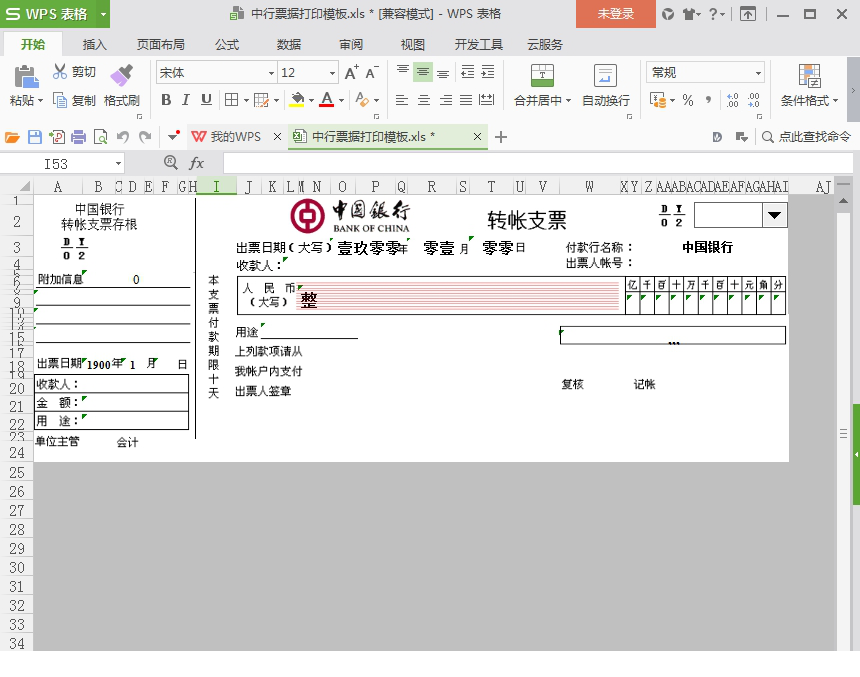Click the Copy icon
Screen dimensions: 860x677
pos(60,100)
